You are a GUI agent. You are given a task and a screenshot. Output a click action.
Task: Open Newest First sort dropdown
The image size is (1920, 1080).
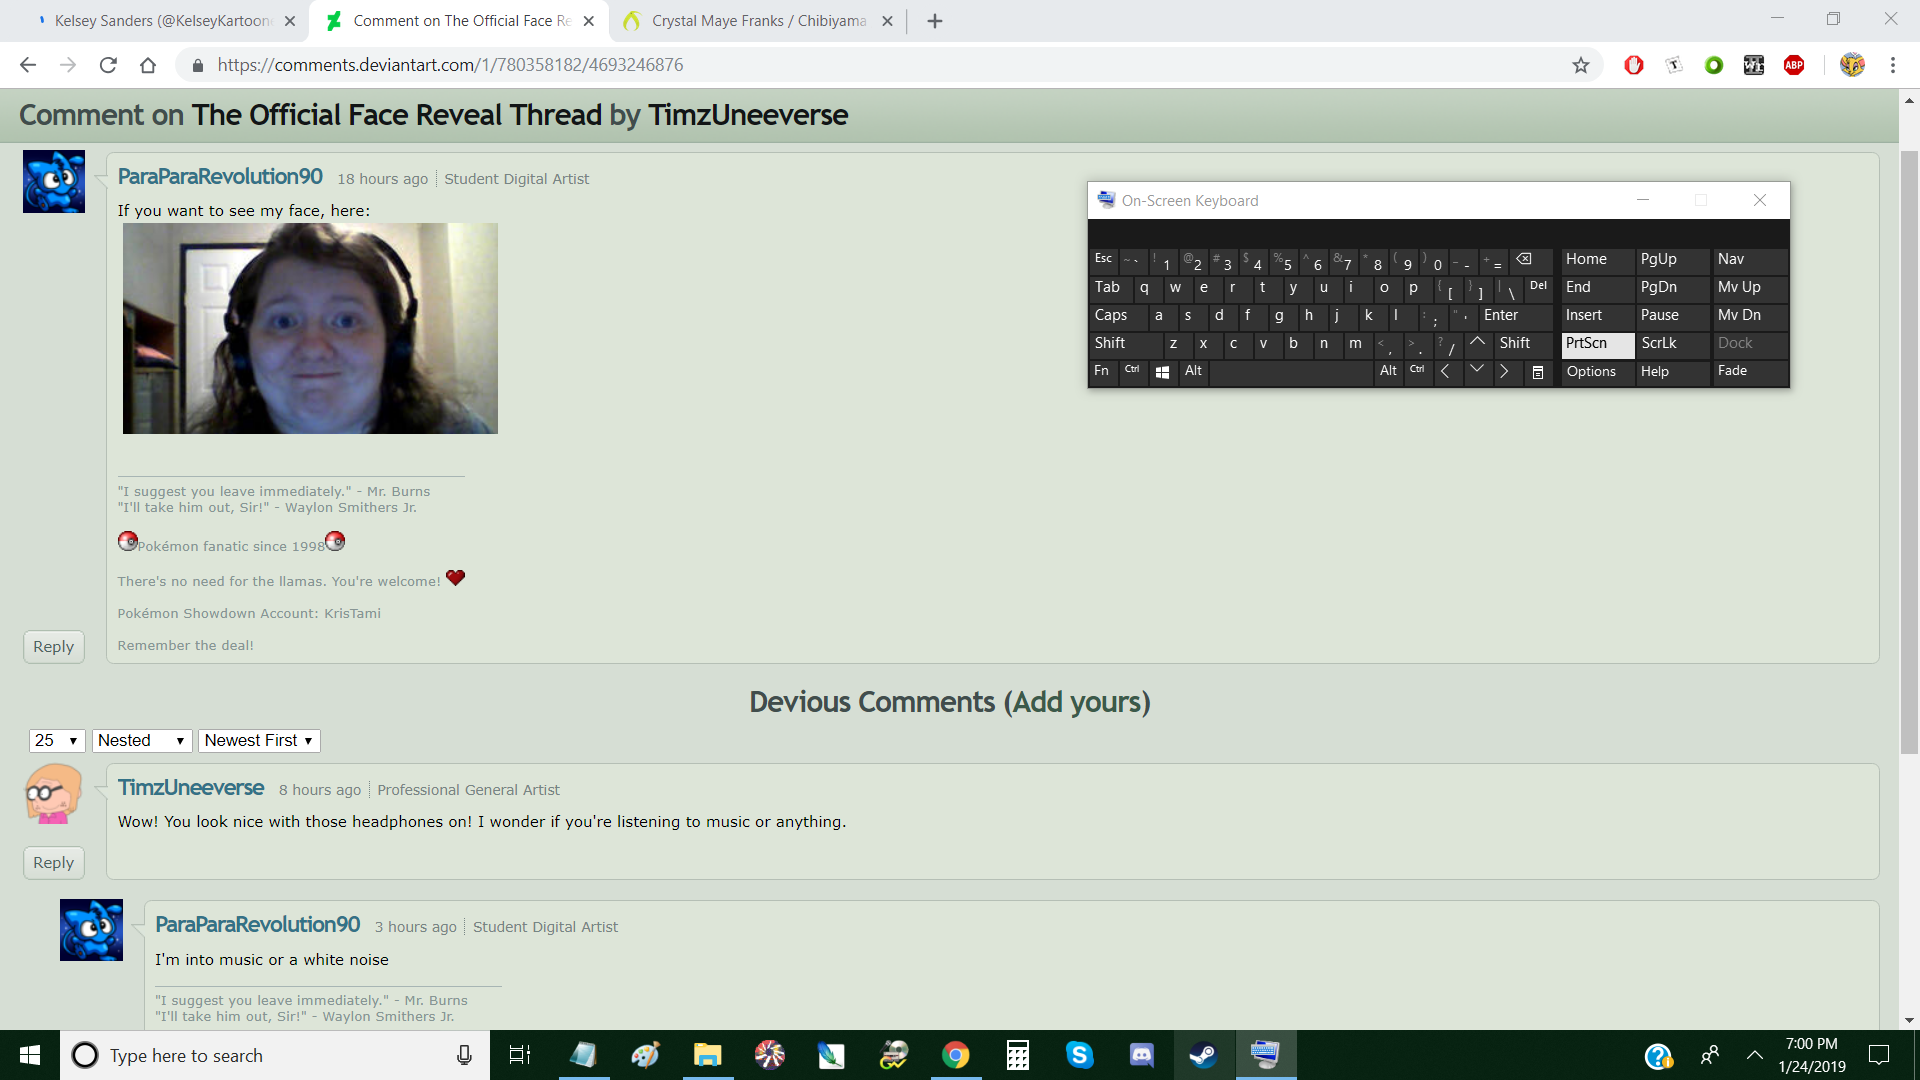[259, 740]
